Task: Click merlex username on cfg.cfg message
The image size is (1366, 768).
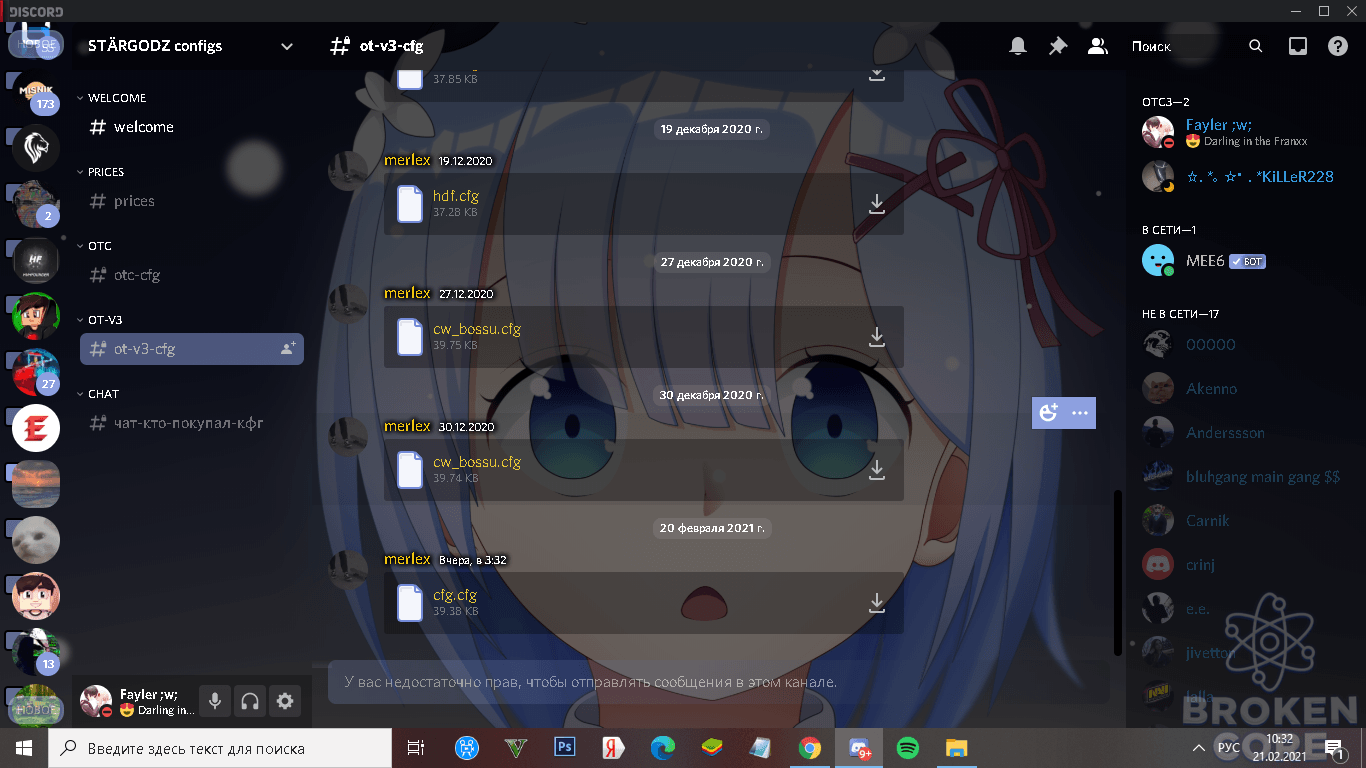Action: coord(407,559)
